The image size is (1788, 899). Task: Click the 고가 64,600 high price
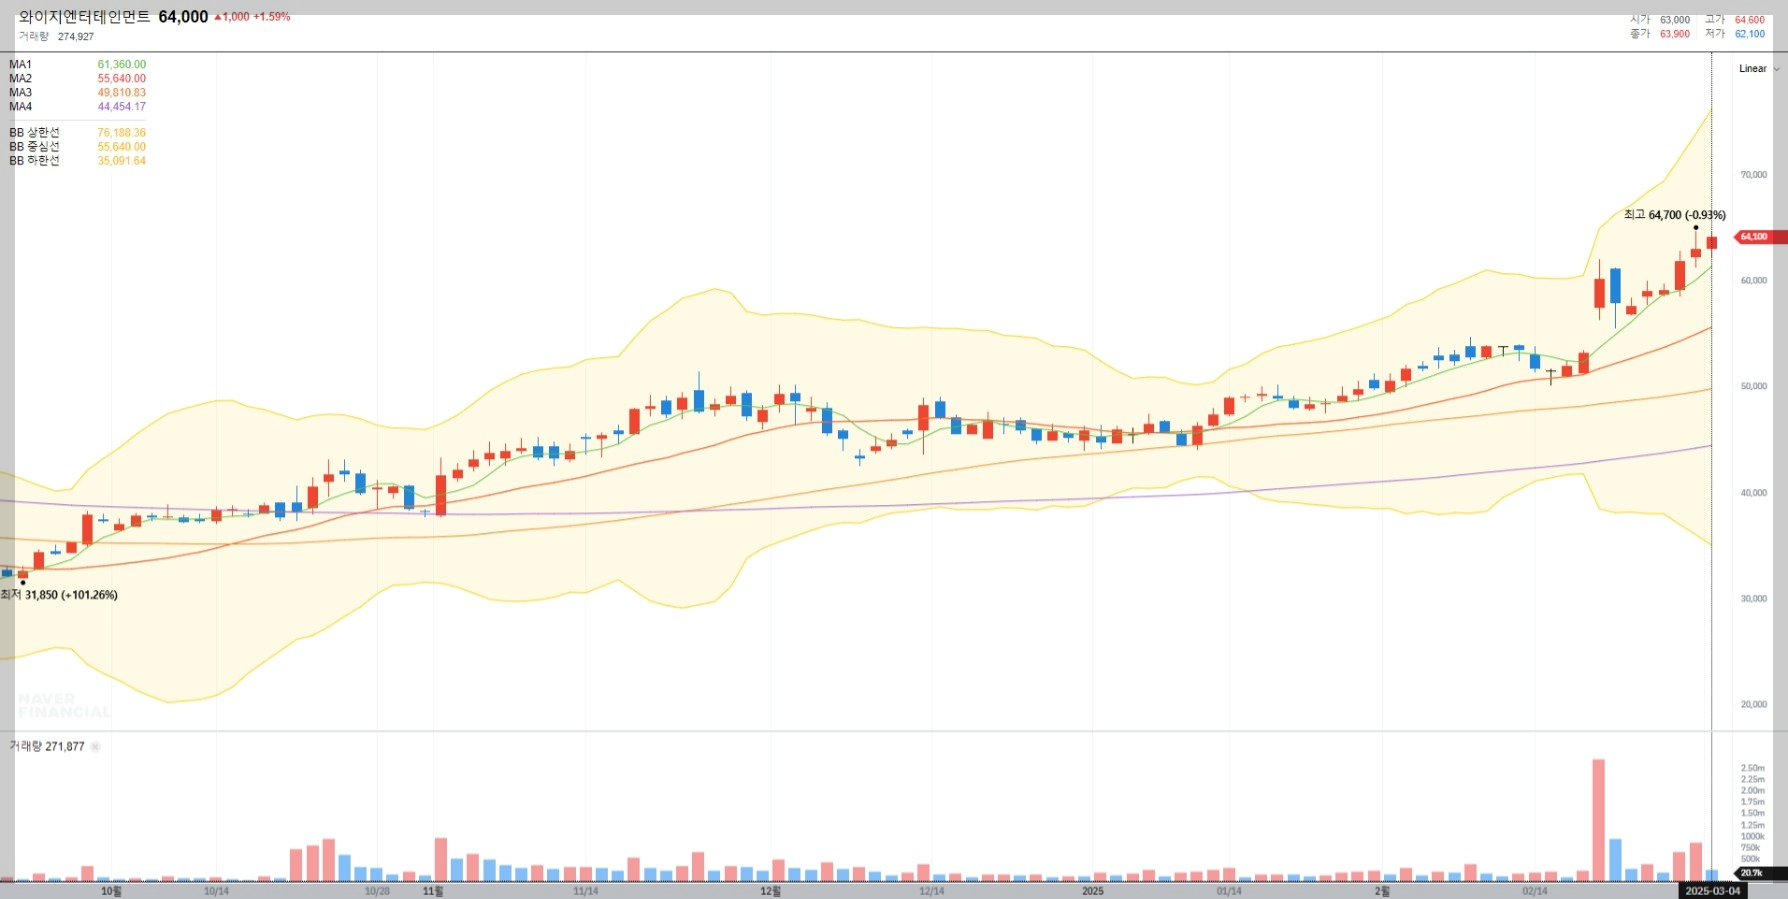[x=1735, y=20]
